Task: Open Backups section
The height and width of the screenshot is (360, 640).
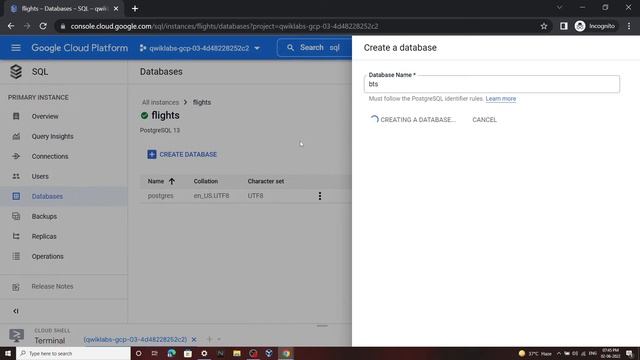Action: pos(44,216)
